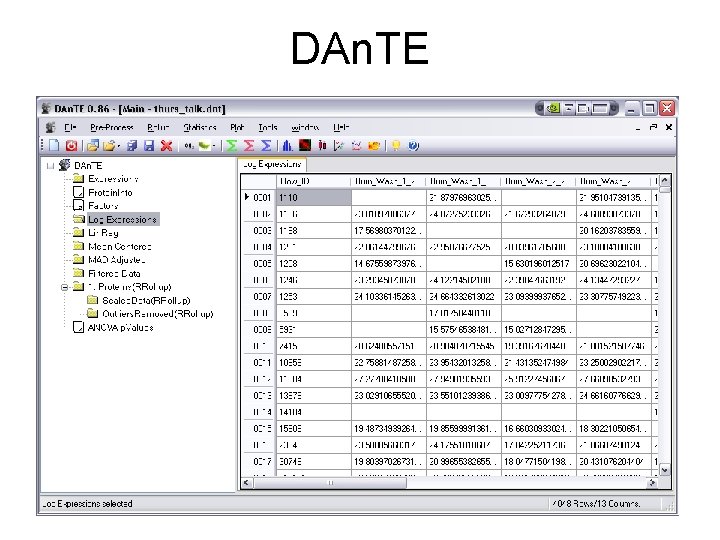
Task: Select the Log Expressions tree item
Action: click(x=123, y=219)
